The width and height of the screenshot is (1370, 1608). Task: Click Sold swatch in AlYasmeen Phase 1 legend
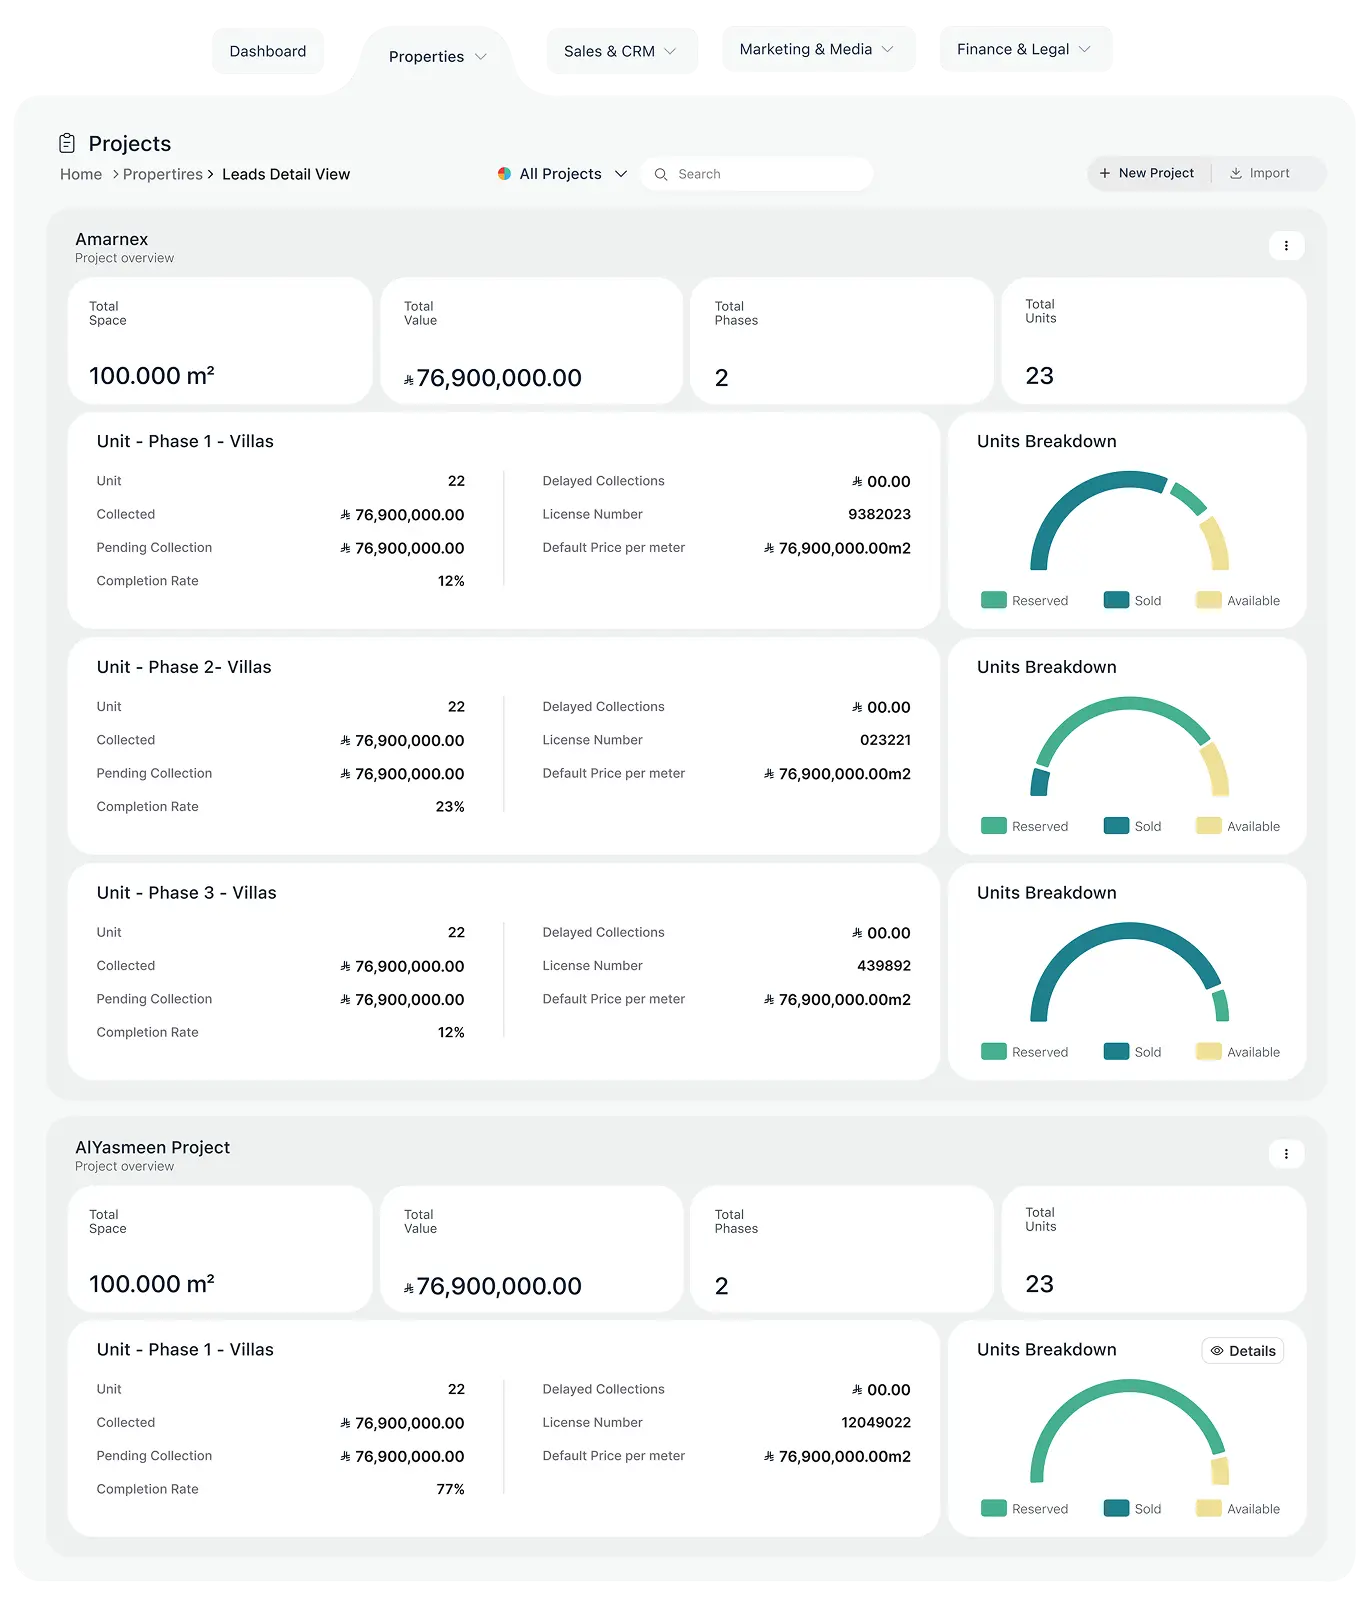(1116, 1509)
